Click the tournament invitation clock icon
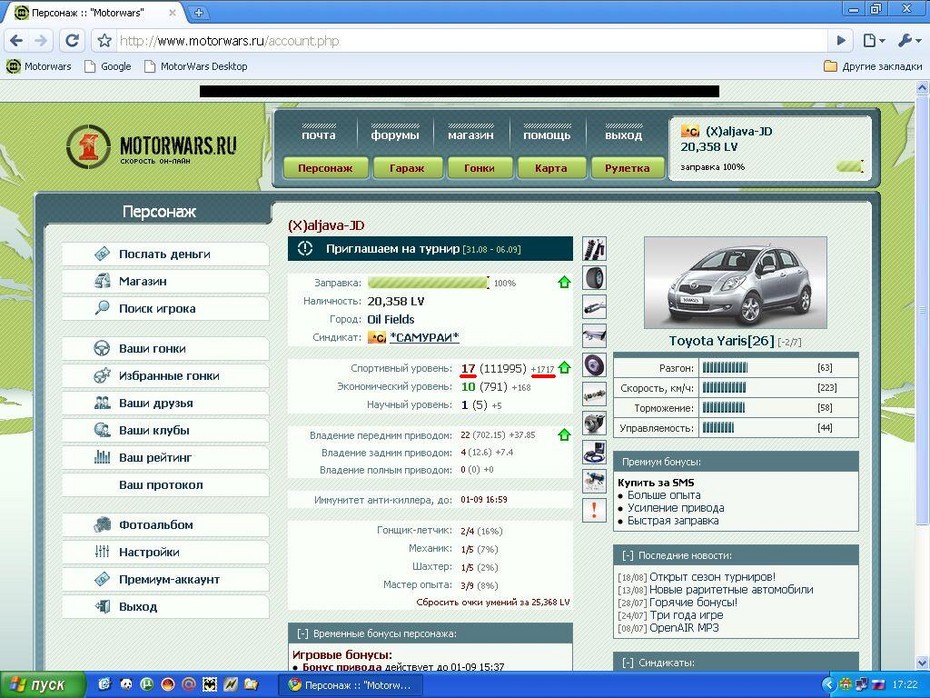 click(305, 248)
